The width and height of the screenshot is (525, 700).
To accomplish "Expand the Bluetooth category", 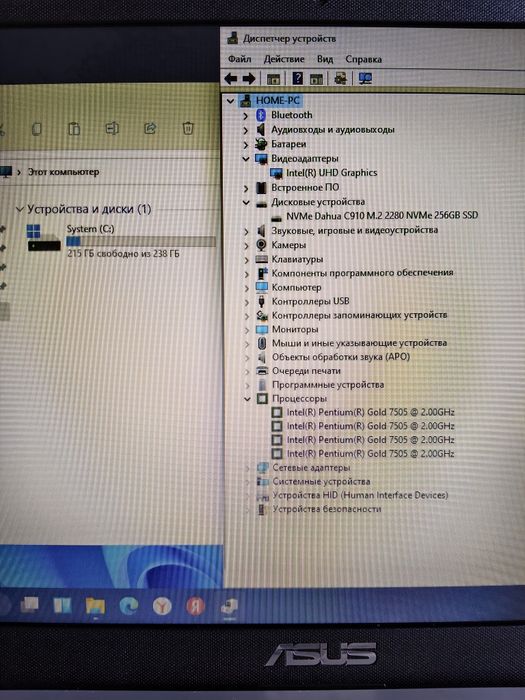I will tap(246, 116).
